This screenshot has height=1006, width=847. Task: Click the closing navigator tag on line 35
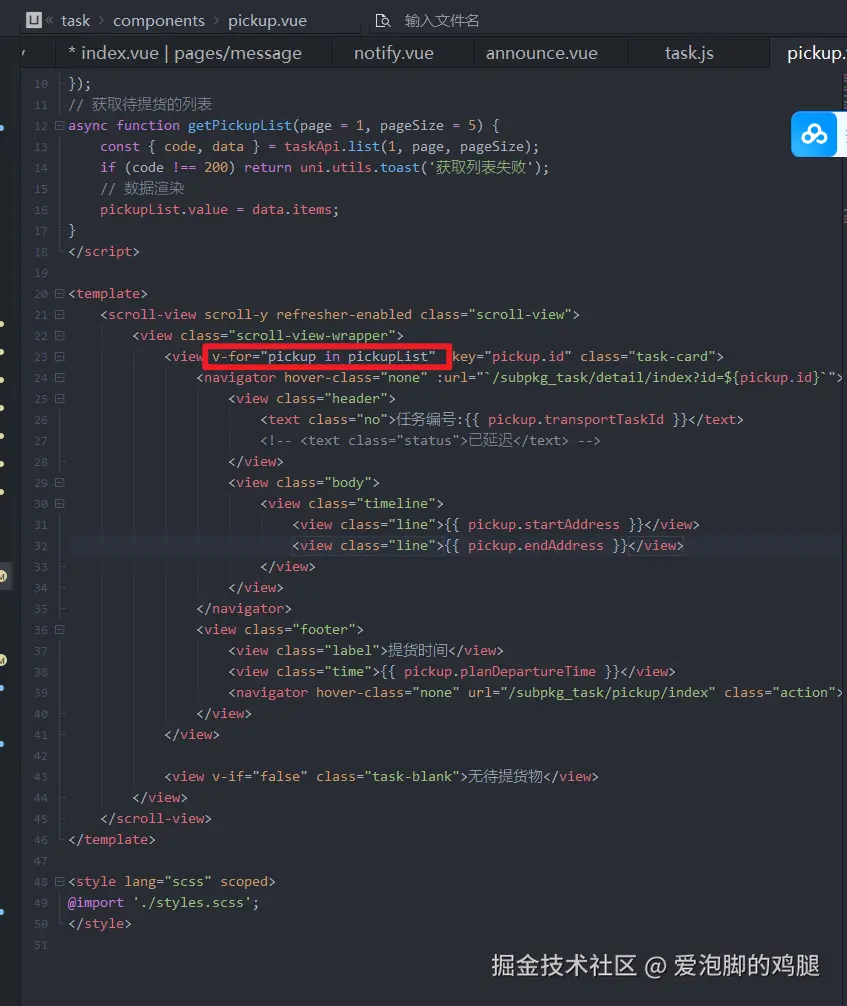[244, 608]
